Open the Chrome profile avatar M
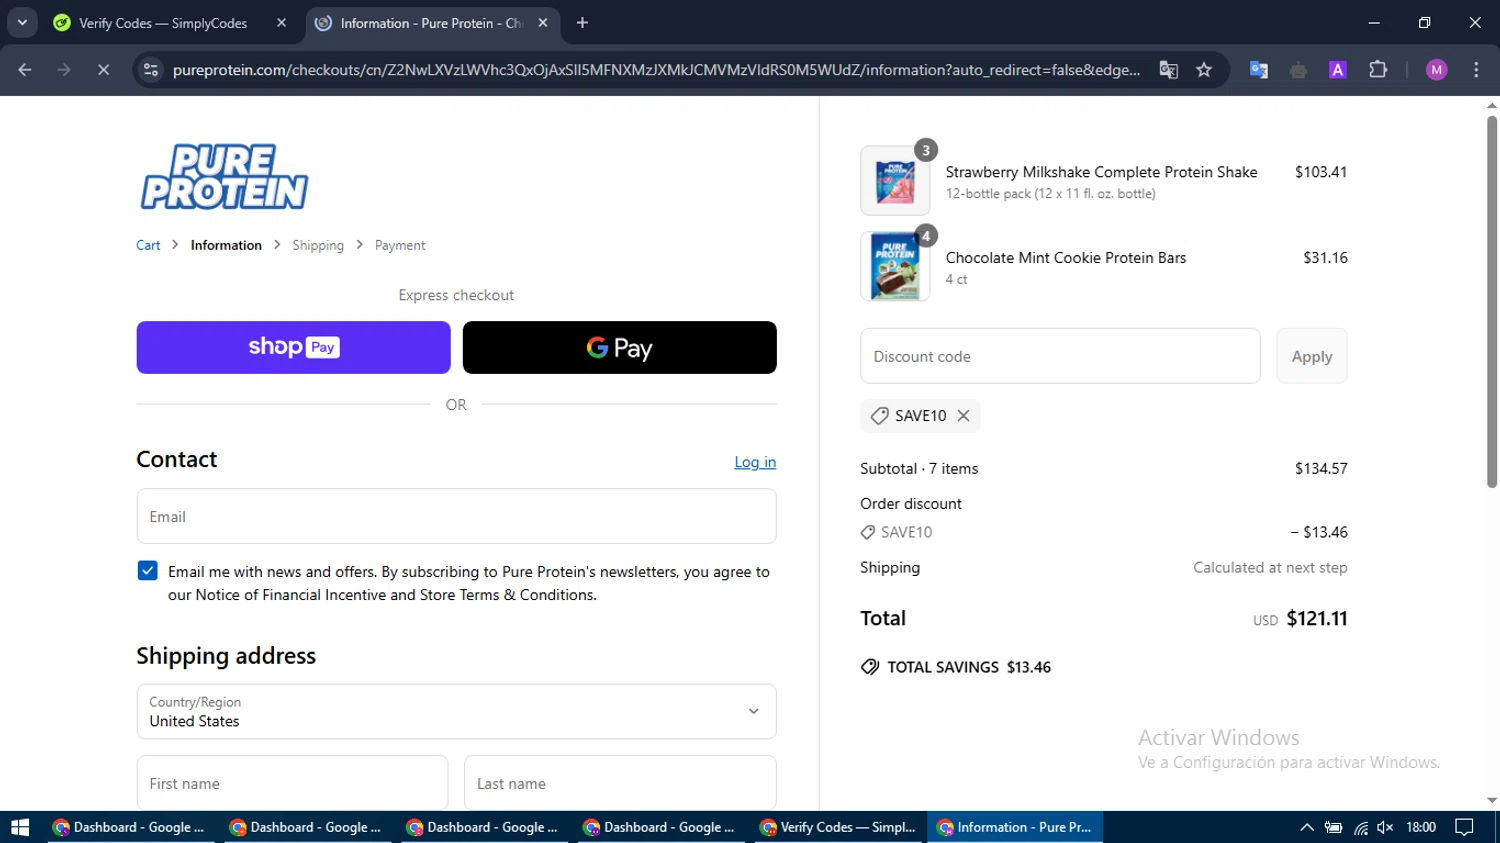 coord(1437,70)
